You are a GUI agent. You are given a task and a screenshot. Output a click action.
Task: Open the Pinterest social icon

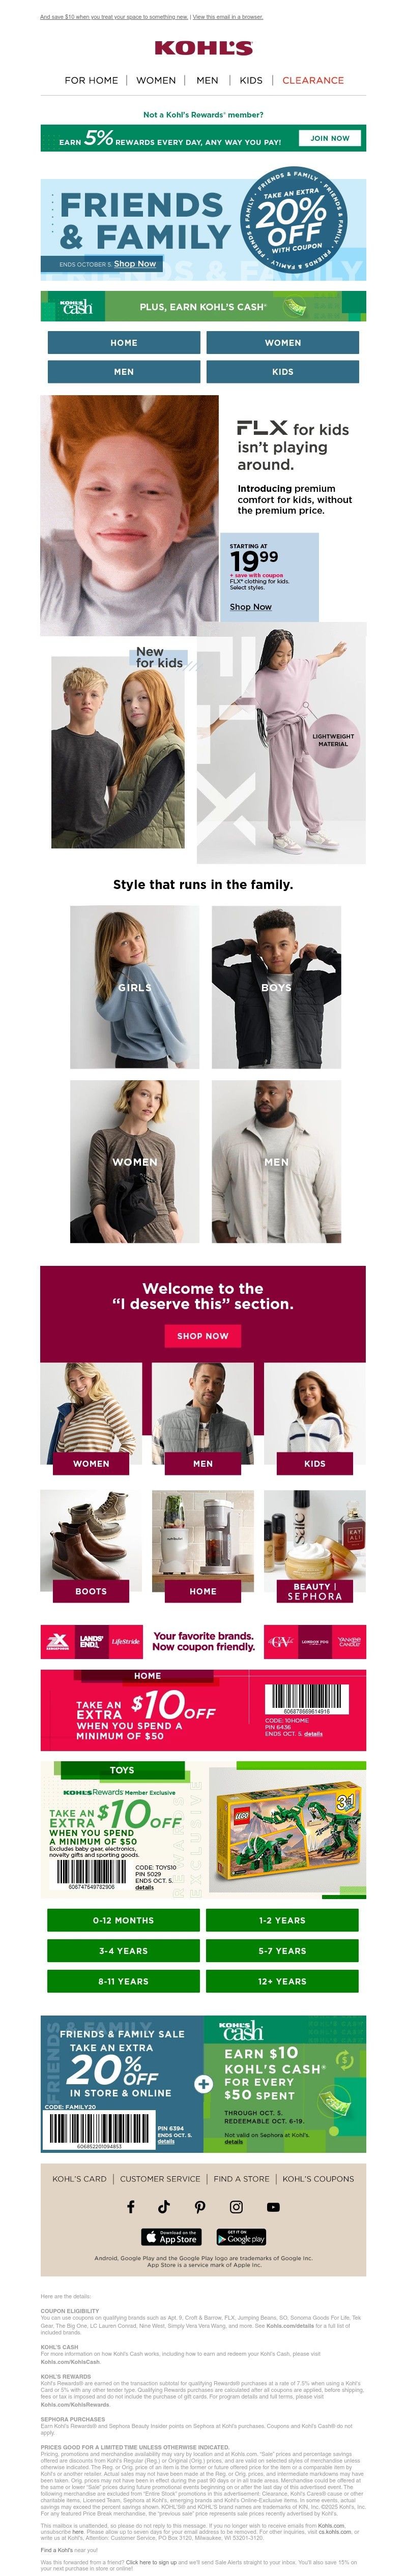pos(200,2207)
